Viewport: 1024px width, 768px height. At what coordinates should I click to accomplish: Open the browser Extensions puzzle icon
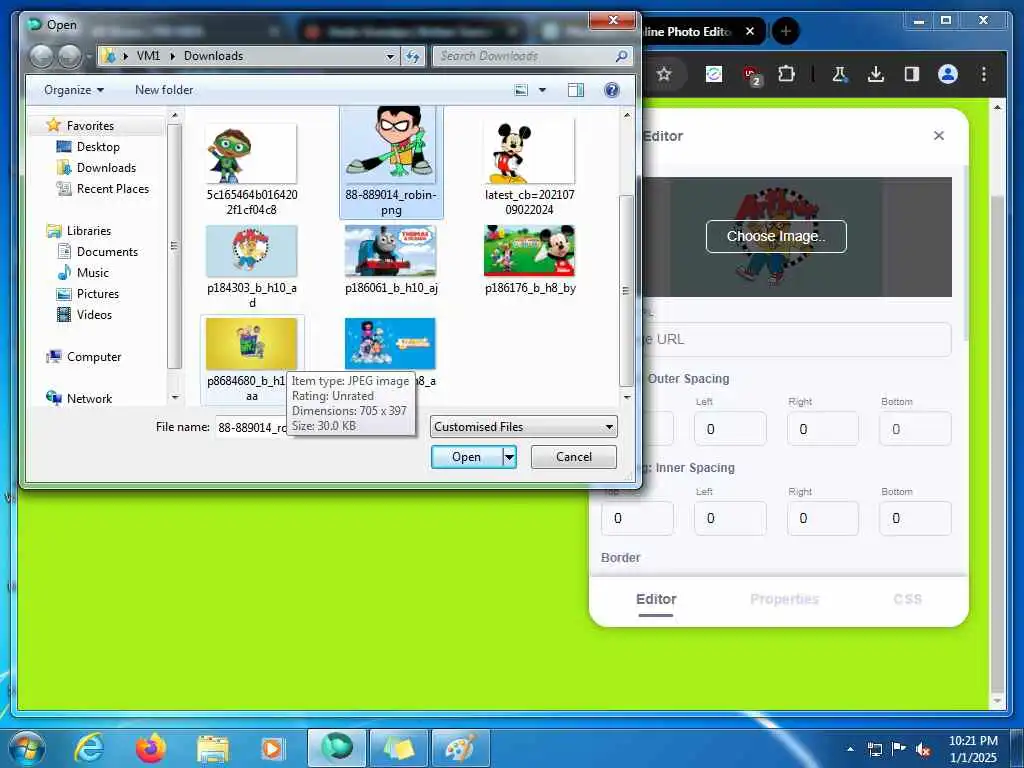pyautogui.click(x=786, y=74)
